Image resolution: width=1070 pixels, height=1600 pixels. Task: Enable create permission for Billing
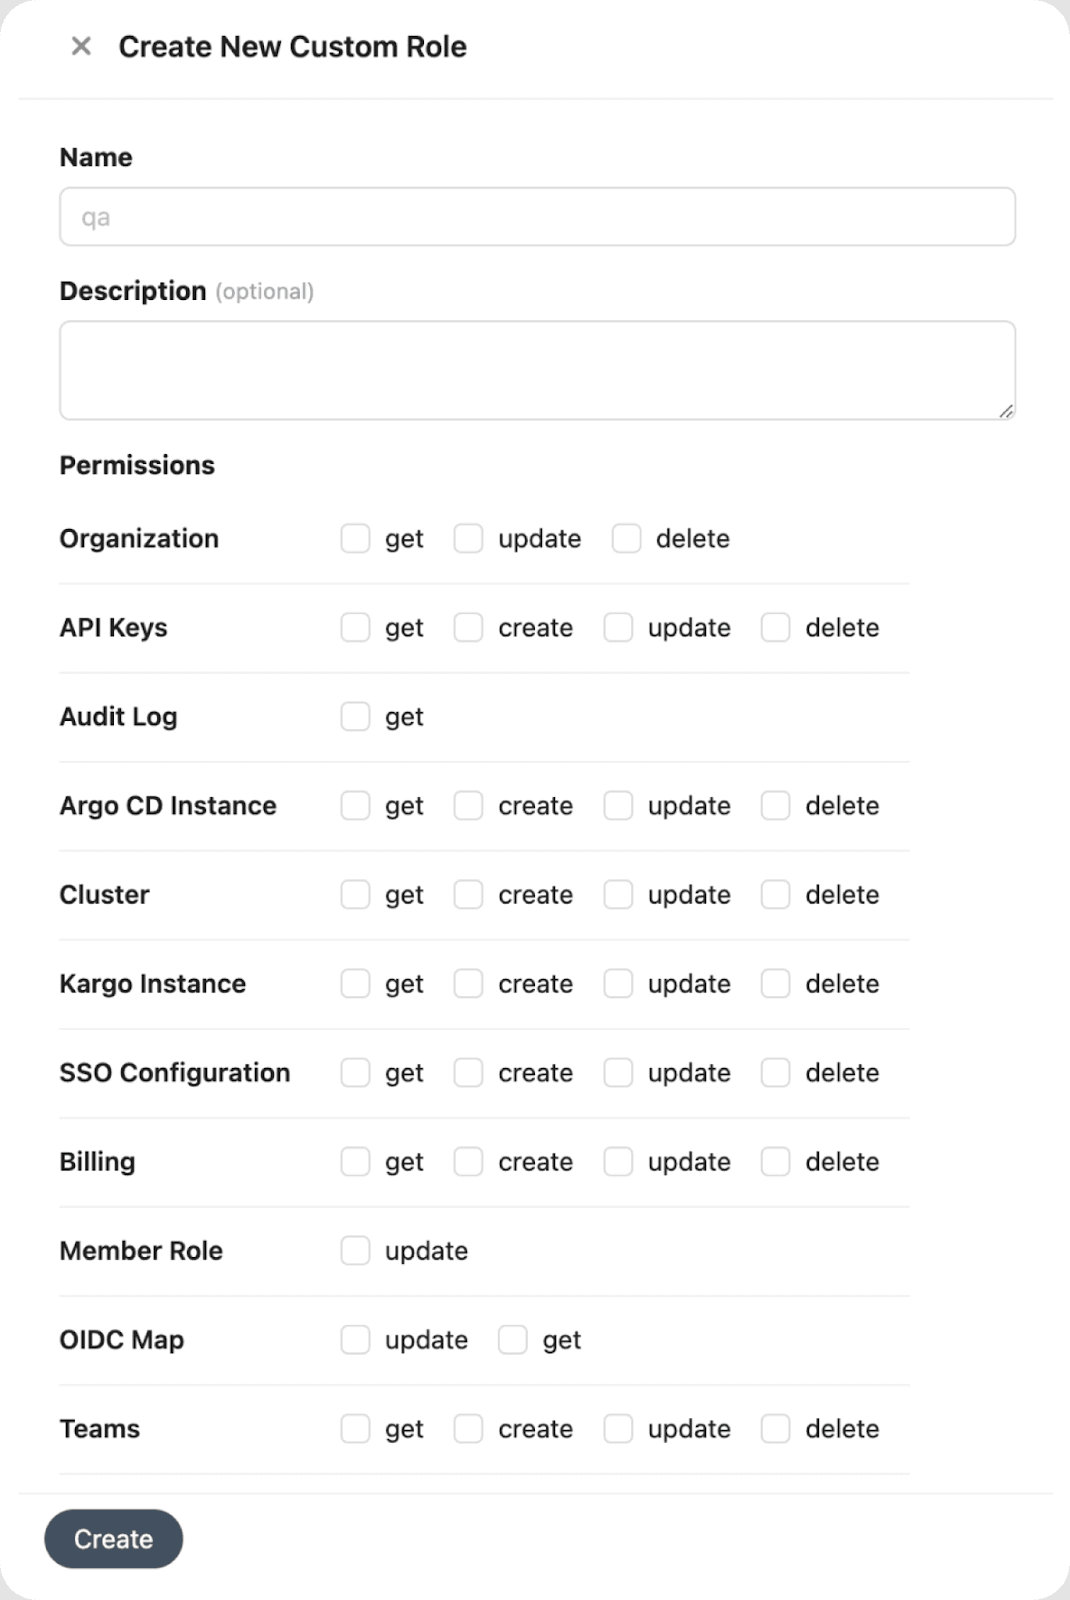point(468,1161)
